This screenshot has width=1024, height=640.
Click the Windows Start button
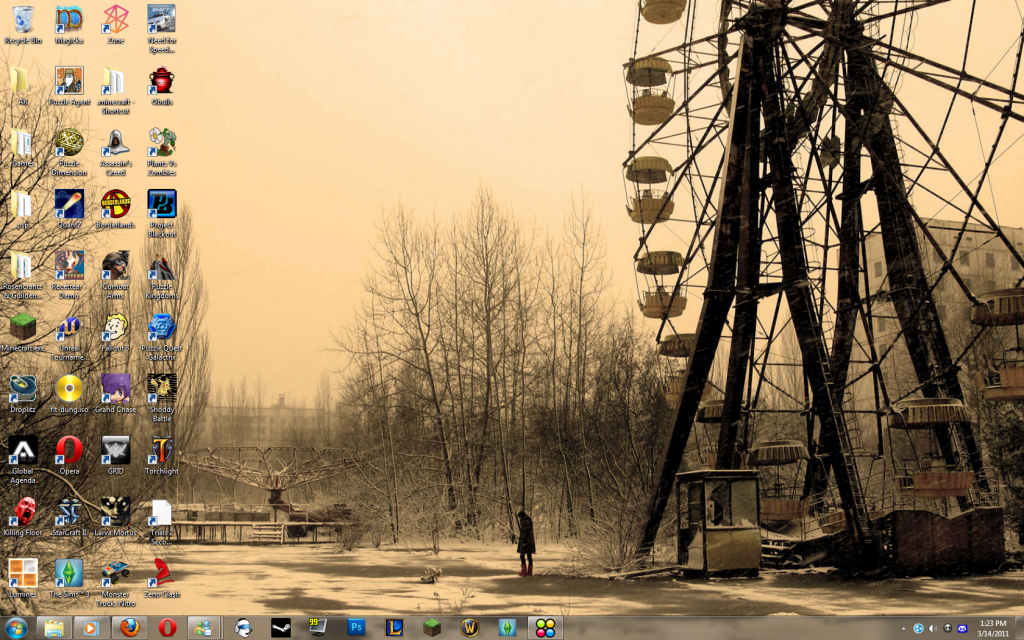17,627
